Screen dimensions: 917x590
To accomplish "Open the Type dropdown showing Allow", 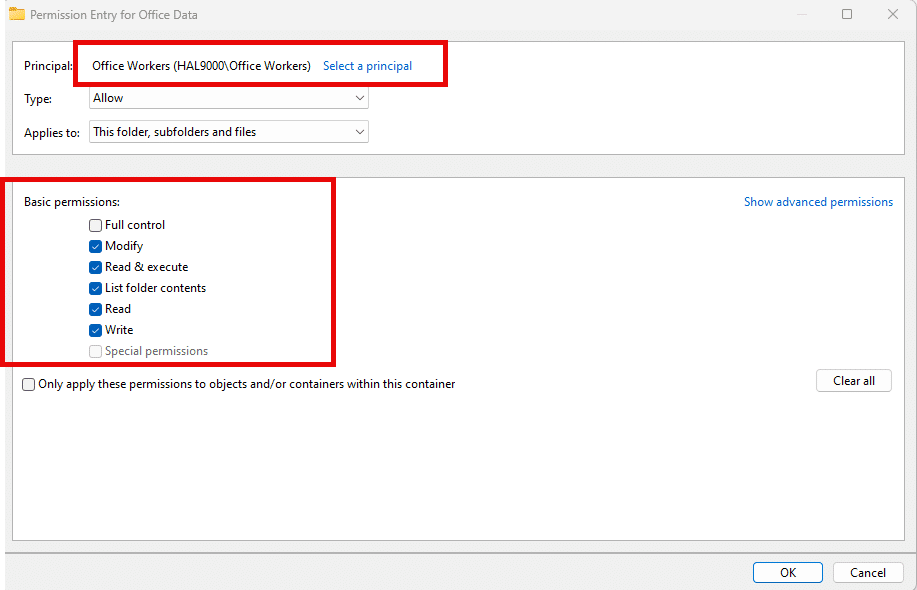I will pos(229,98).
